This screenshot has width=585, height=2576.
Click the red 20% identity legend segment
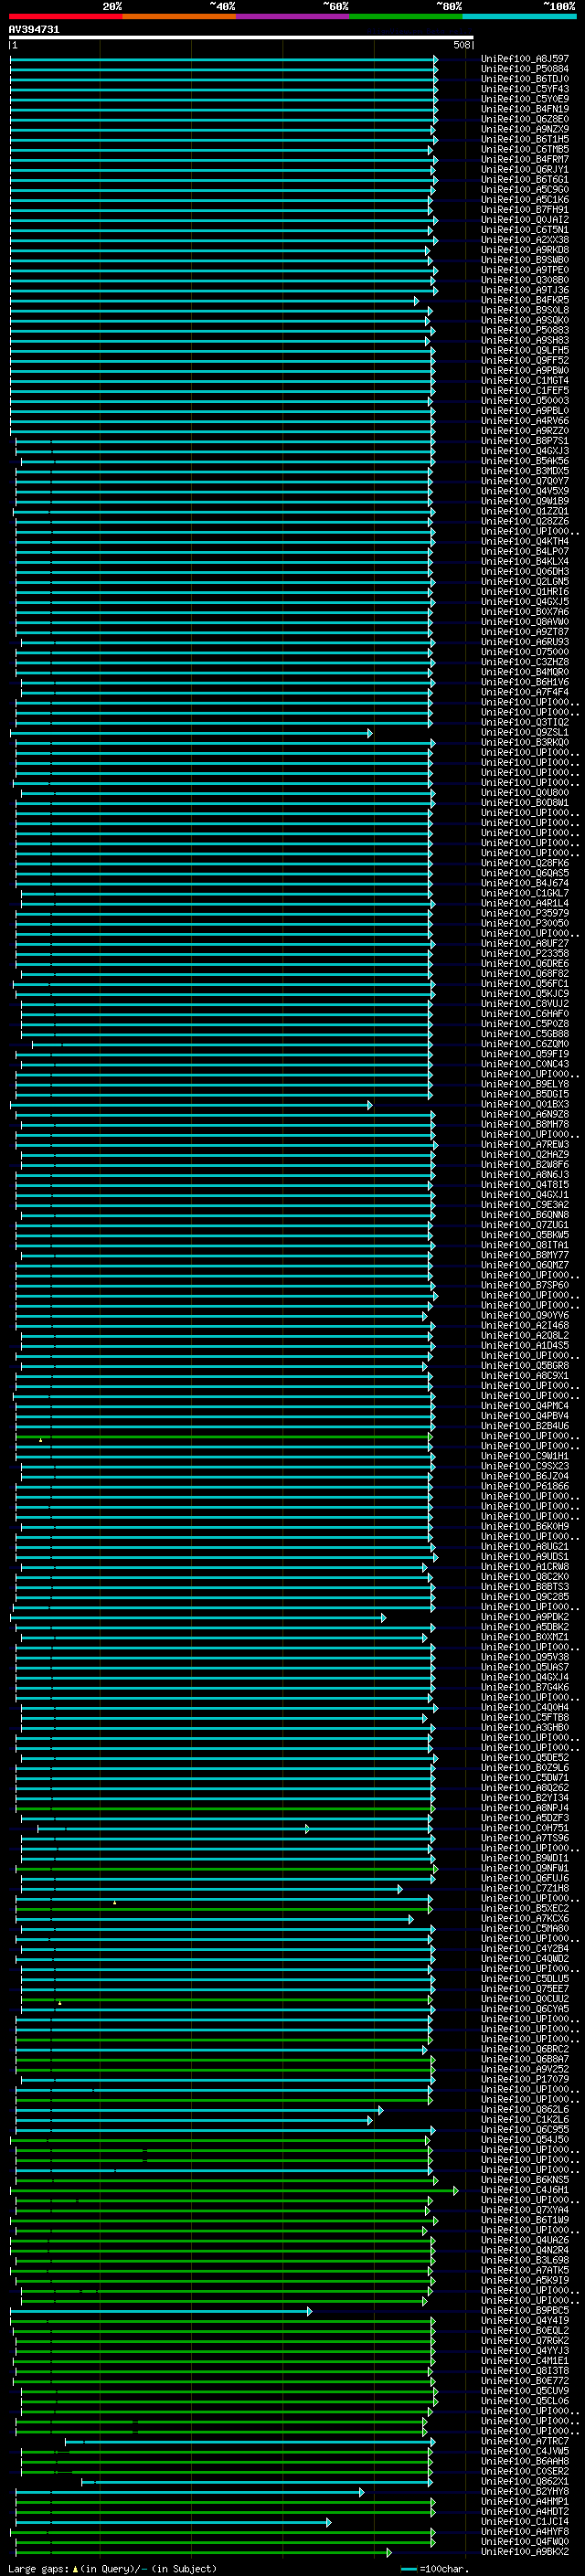(66, 16)
